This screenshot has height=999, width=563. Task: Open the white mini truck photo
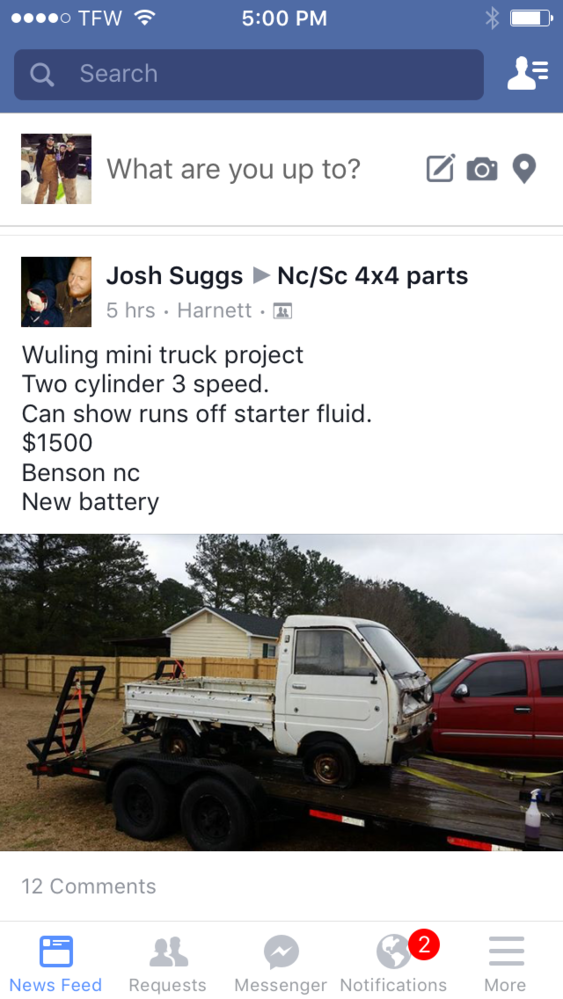[x=282, y=692]
